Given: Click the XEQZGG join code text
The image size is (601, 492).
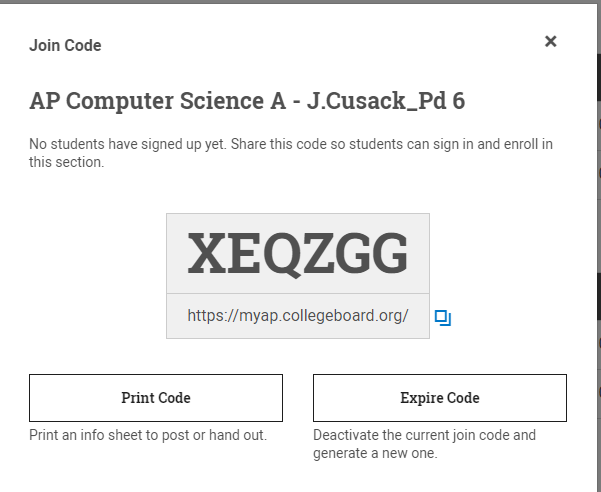Looking at the screenshot, I should 298,254.
